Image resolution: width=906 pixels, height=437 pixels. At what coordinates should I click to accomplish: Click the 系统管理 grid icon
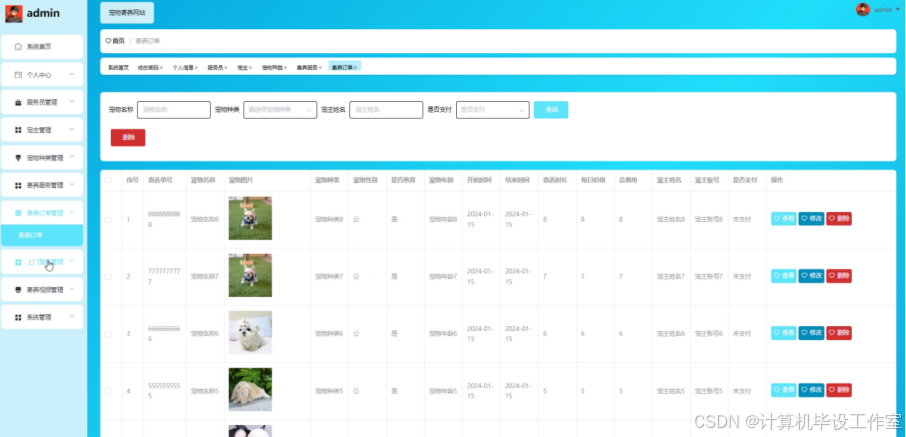pyautogui.click(x=18, y=317)
